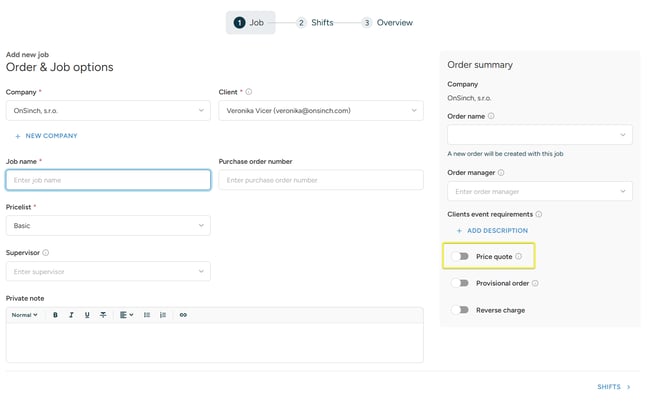This screenshot has height=420, width=670.
Task: Enable the Price quote toggle
Action: (x=460, y=256)
